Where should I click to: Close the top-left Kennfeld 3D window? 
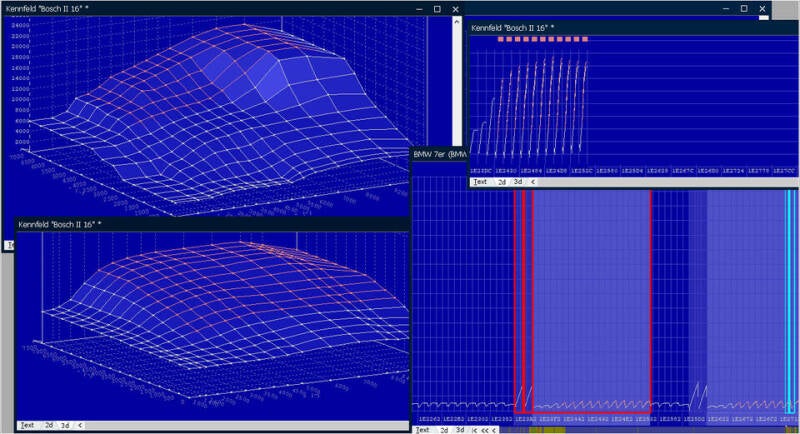point(455,9)
